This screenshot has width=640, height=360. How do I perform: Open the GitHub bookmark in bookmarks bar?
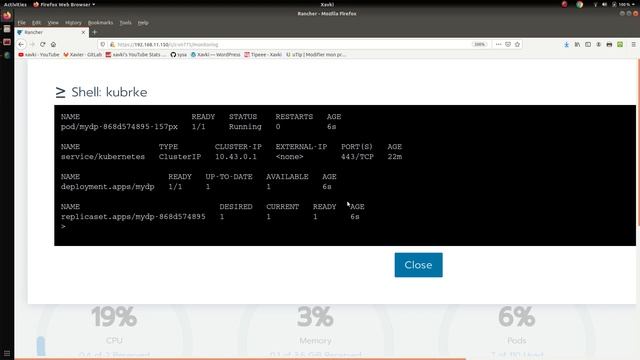point(179,54)
